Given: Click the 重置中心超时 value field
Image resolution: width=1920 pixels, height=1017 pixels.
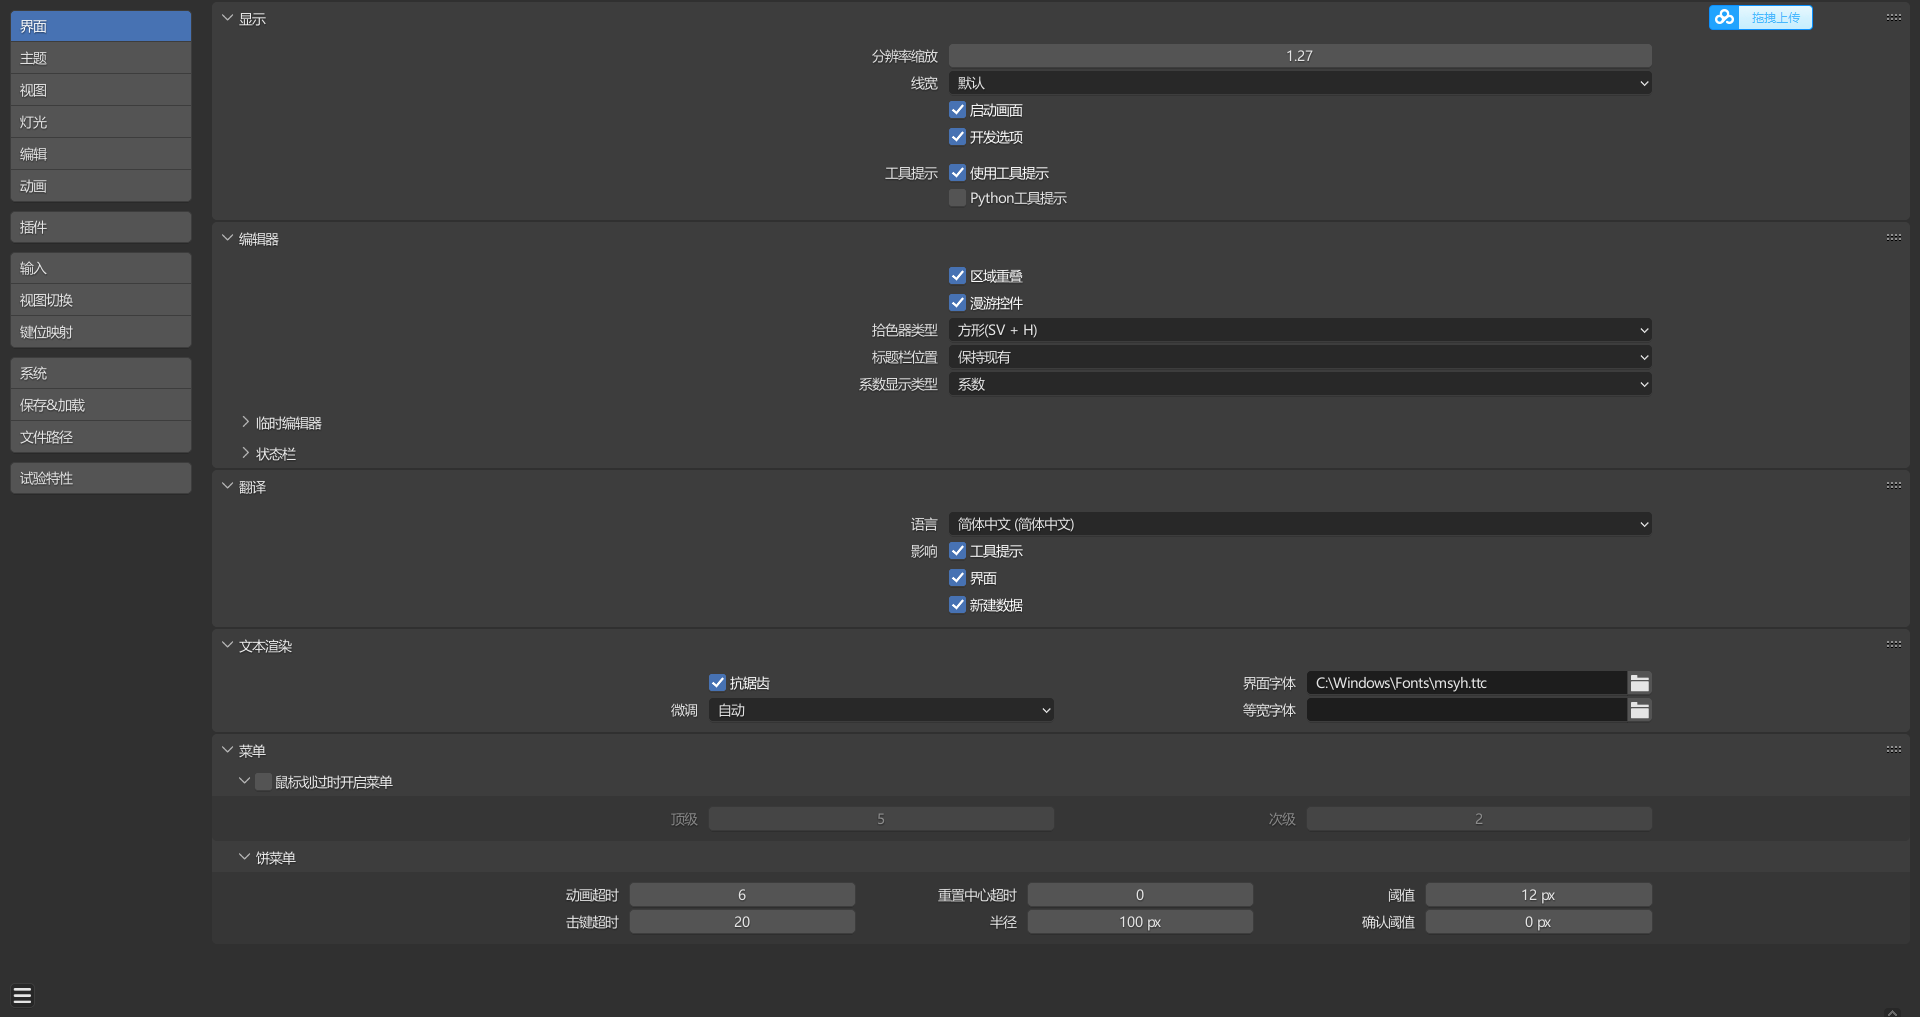Looking at the screenshot, I should [x=1140, y=895].
